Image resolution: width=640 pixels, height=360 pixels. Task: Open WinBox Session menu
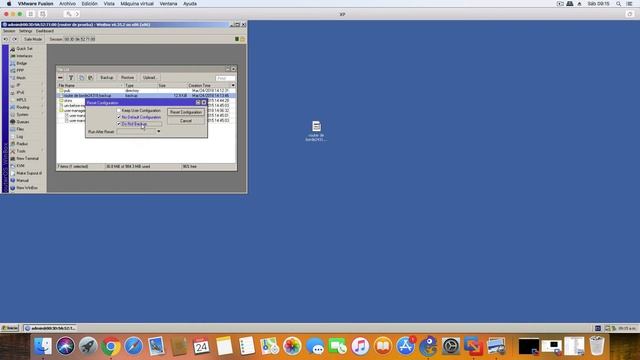9,31
